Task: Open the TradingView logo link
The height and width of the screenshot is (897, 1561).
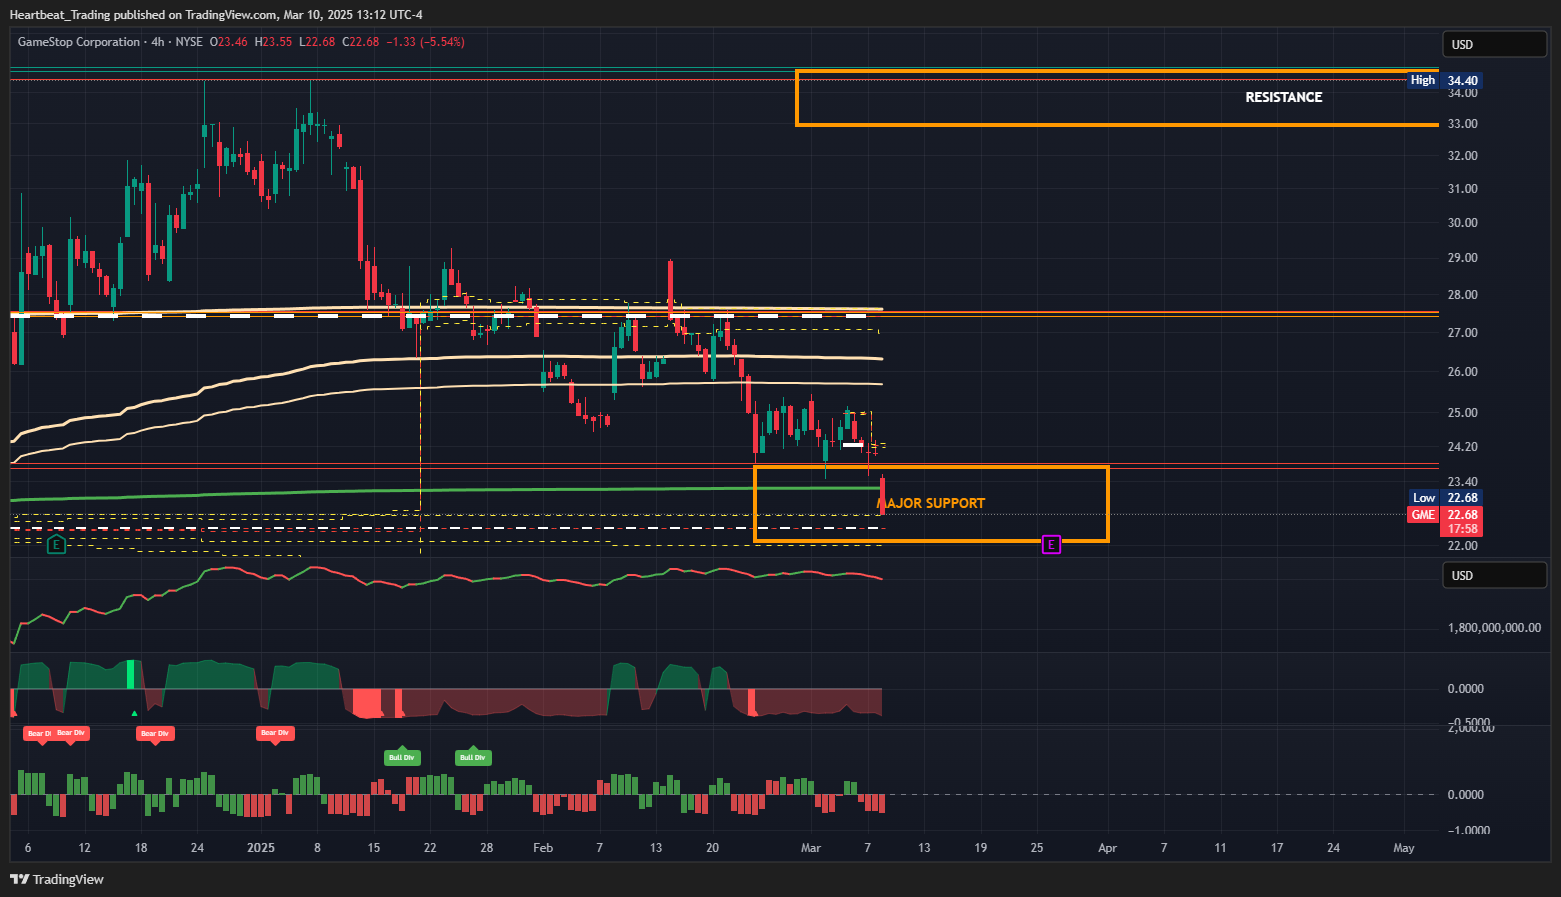Action: click(x=57, y=879)
